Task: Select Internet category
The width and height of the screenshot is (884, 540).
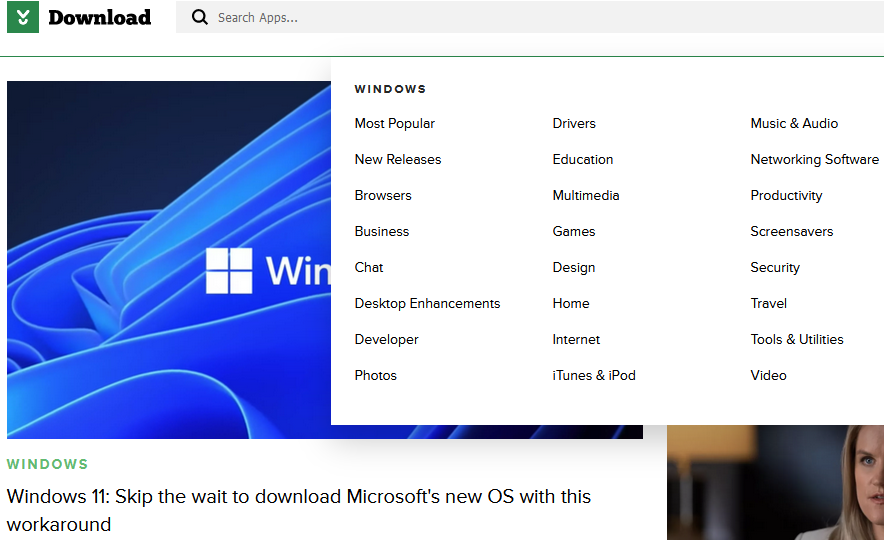Action: (x=576, y=340)
